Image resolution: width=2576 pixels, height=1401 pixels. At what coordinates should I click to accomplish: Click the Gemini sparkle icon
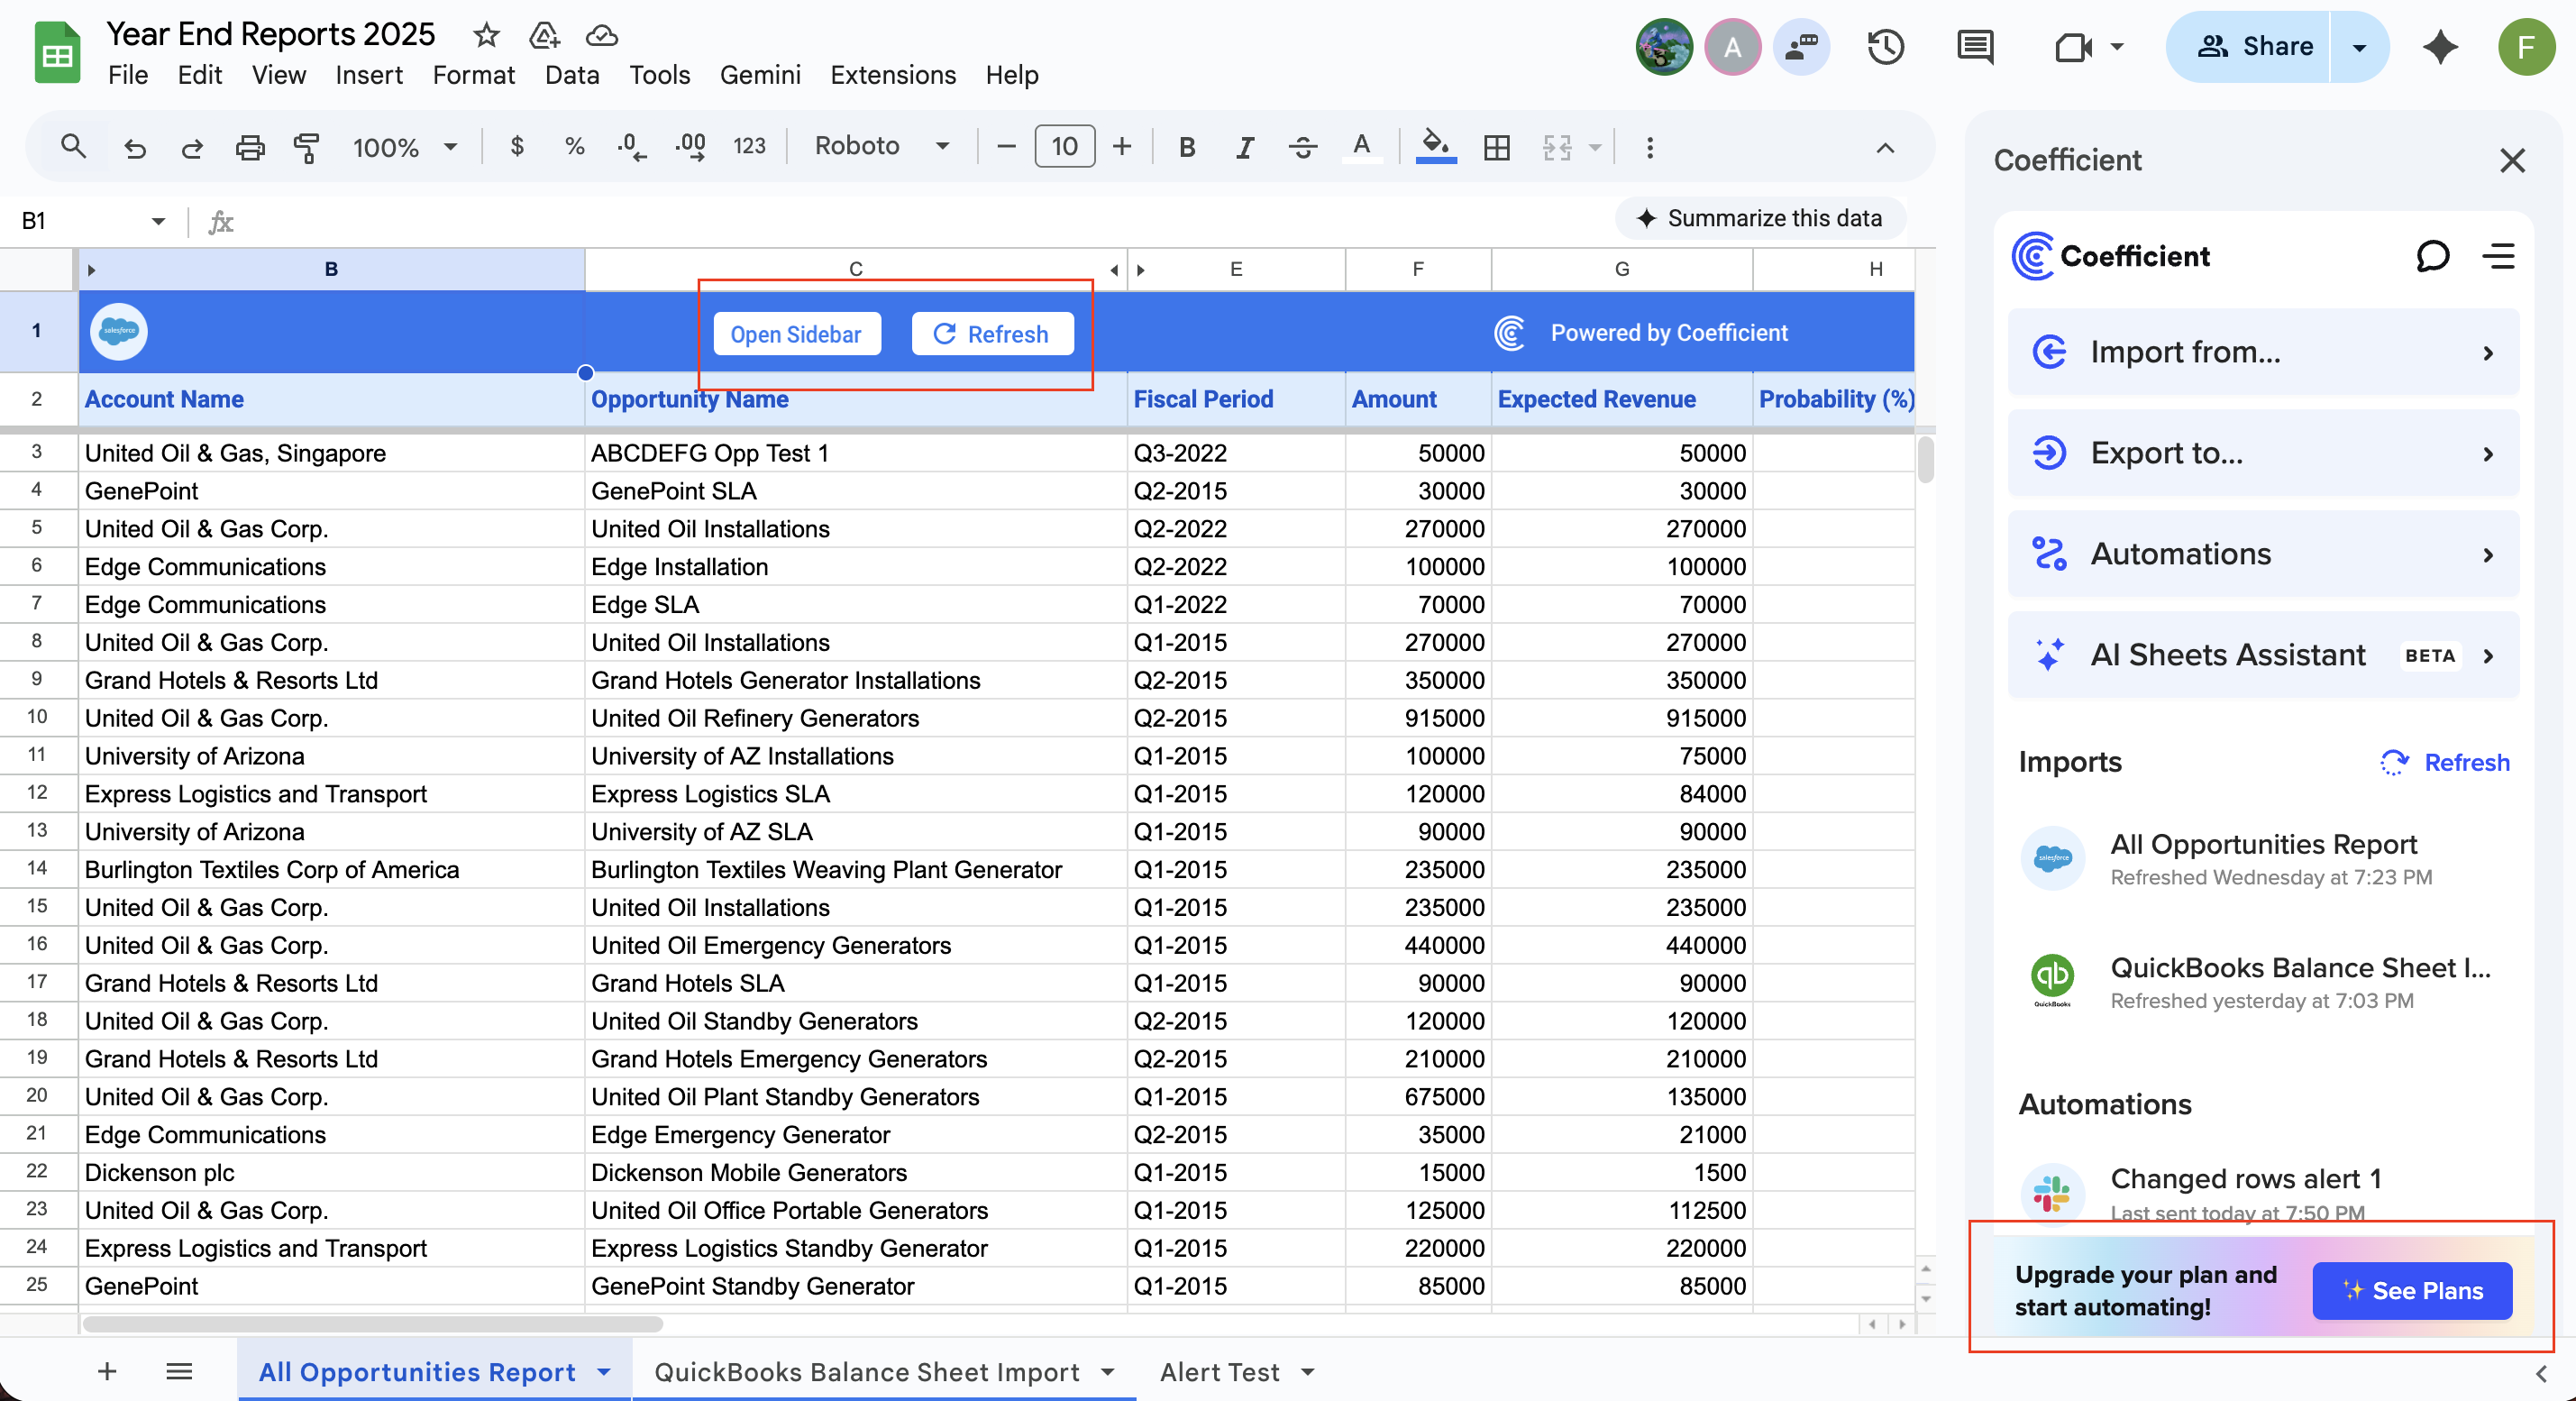pyautogui.click(x=2440, y=47)
